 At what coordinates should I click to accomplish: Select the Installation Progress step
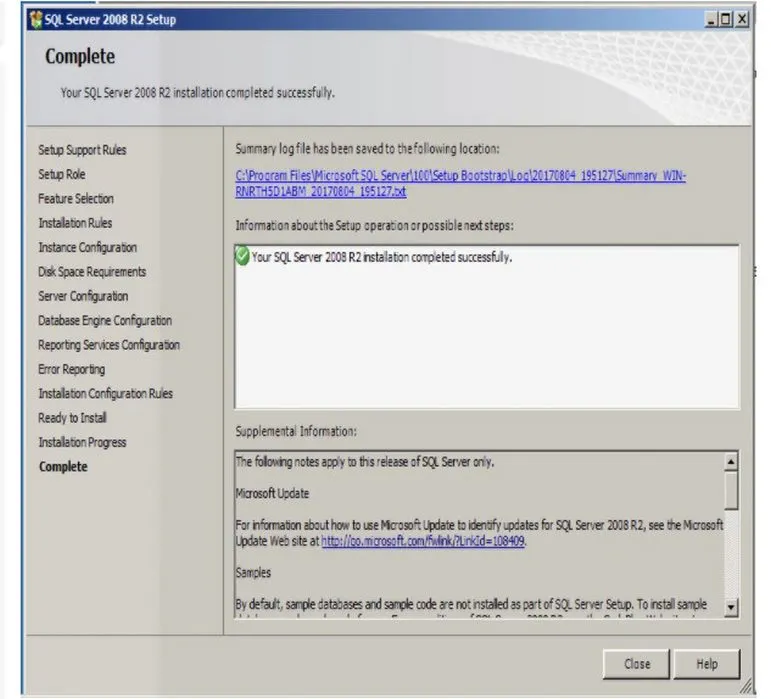[x=82, y=442]
